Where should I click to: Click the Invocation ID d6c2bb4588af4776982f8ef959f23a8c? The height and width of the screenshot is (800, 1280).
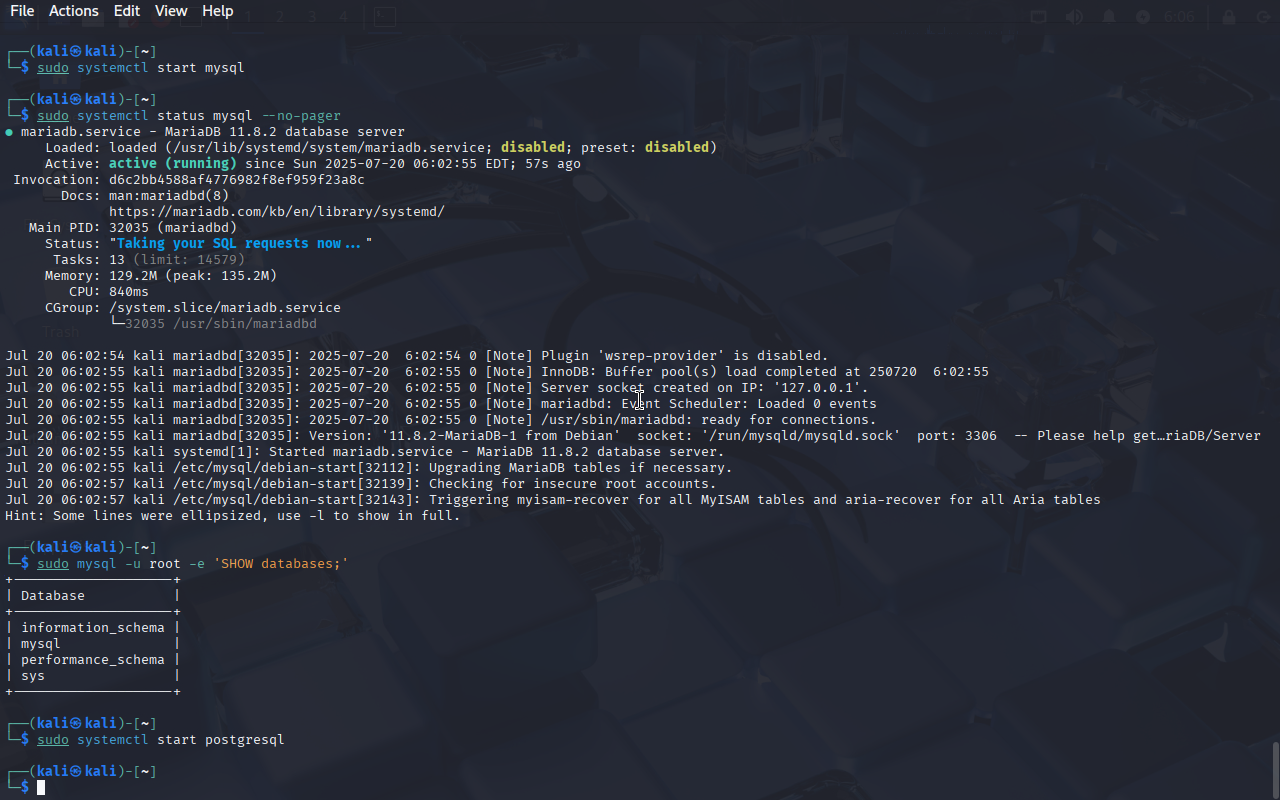tap(237, 180)
